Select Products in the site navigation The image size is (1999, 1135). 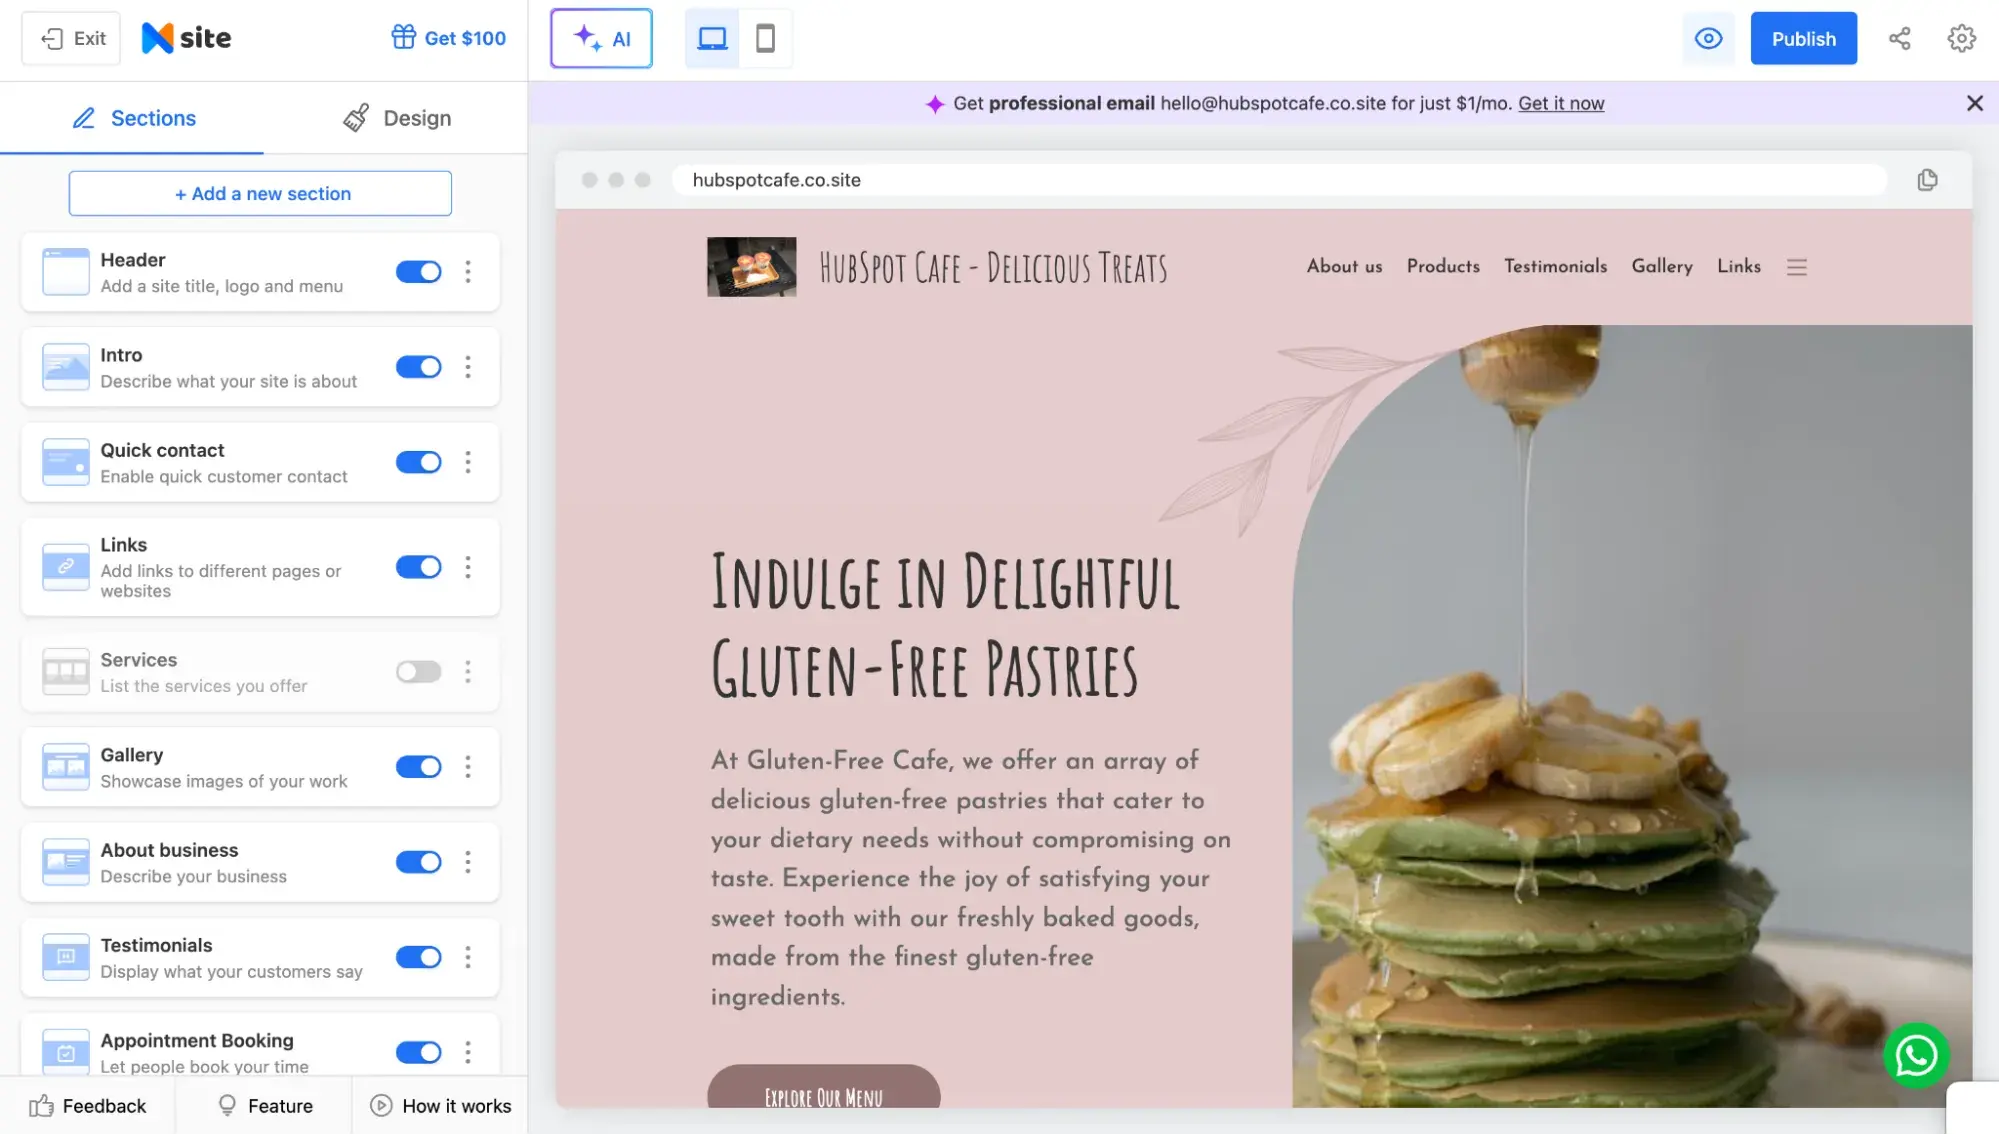[x=1443, y=266]
